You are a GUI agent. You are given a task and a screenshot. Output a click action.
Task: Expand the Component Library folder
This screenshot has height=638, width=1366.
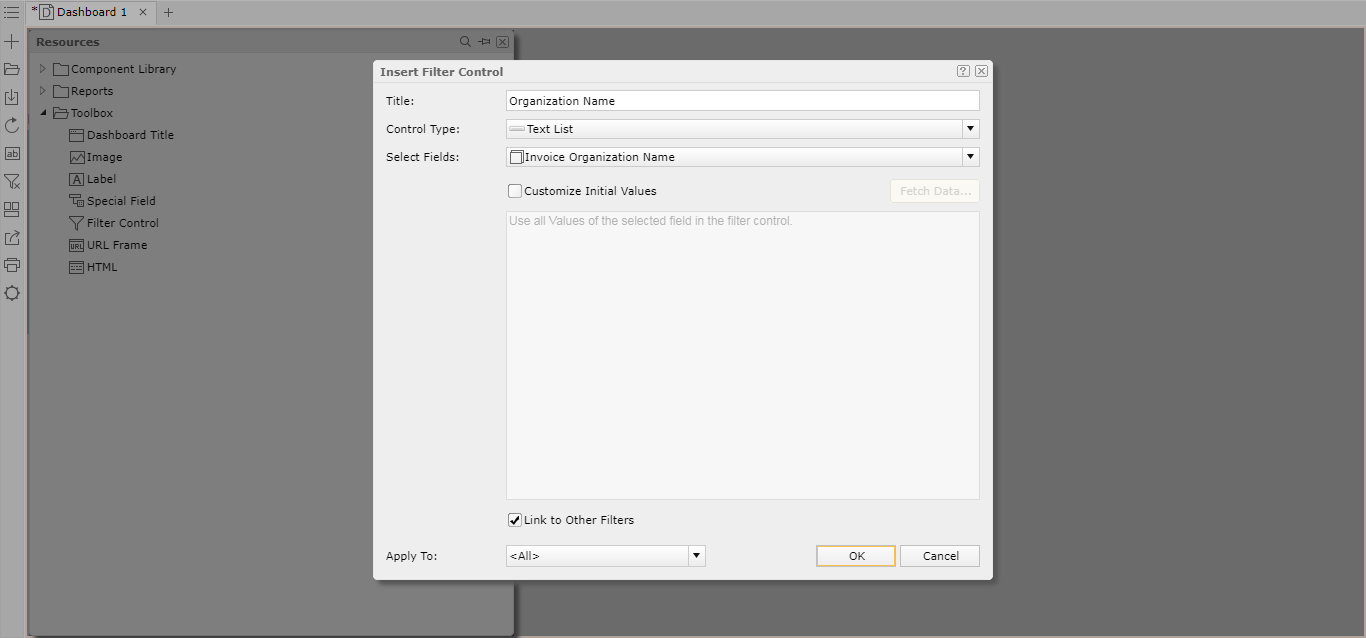tap(43, 69)
